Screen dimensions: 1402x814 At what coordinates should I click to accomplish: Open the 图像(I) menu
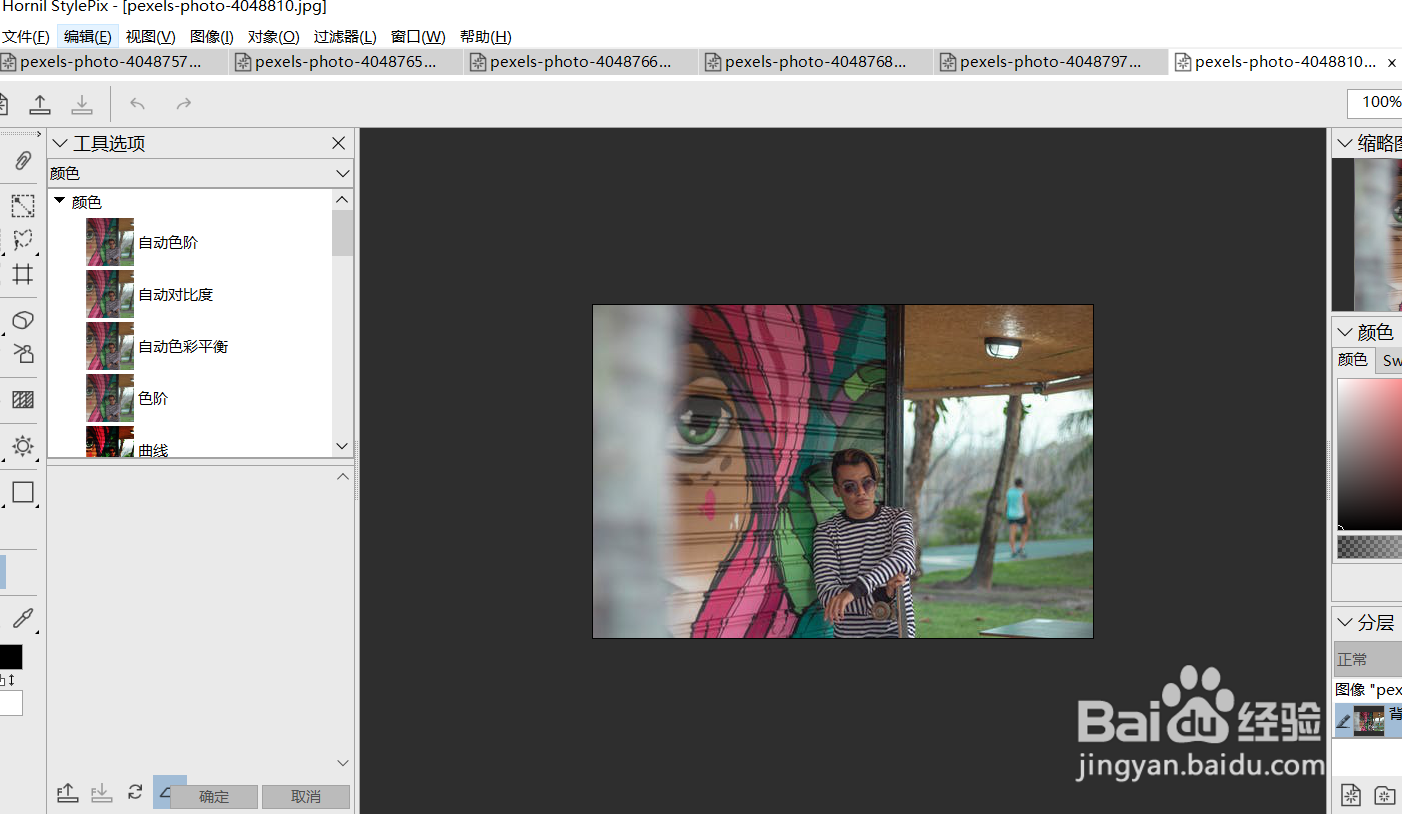tap(211, 37)
